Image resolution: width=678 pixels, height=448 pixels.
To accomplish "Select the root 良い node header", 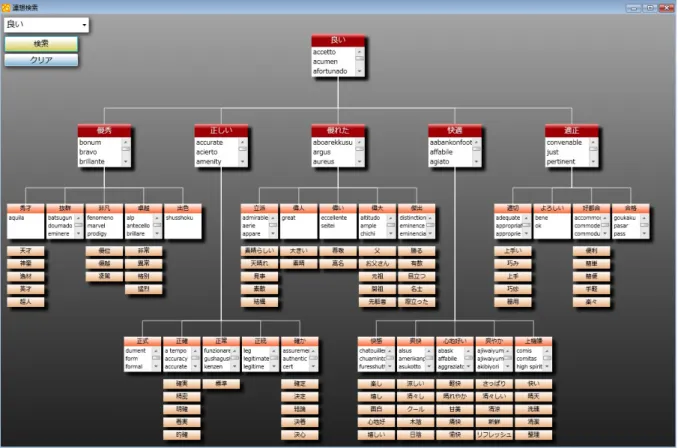I will pos(338,40).
